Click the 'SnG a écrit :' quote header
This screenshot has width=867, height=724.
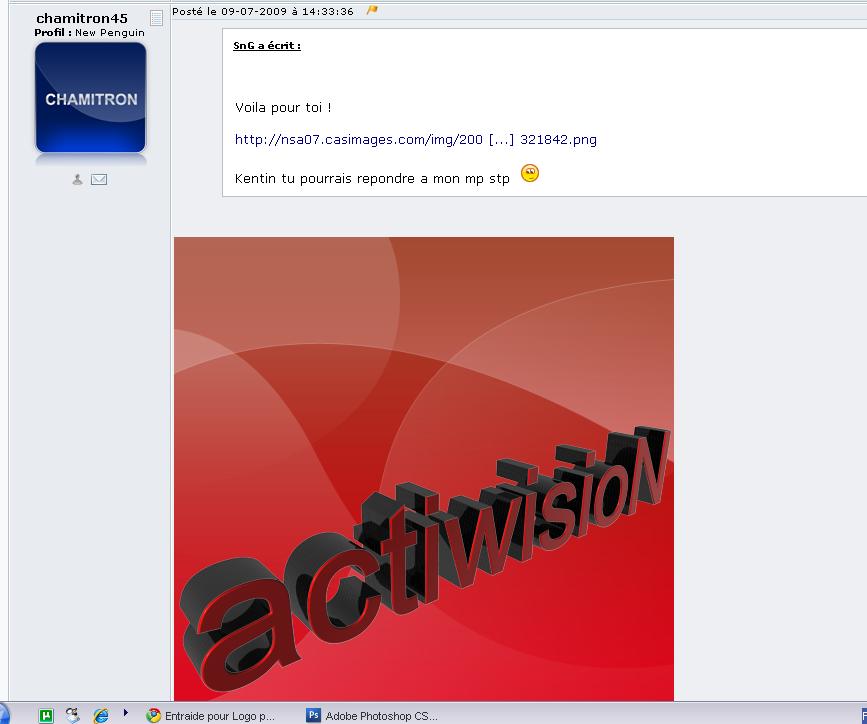tap(267, 45)
